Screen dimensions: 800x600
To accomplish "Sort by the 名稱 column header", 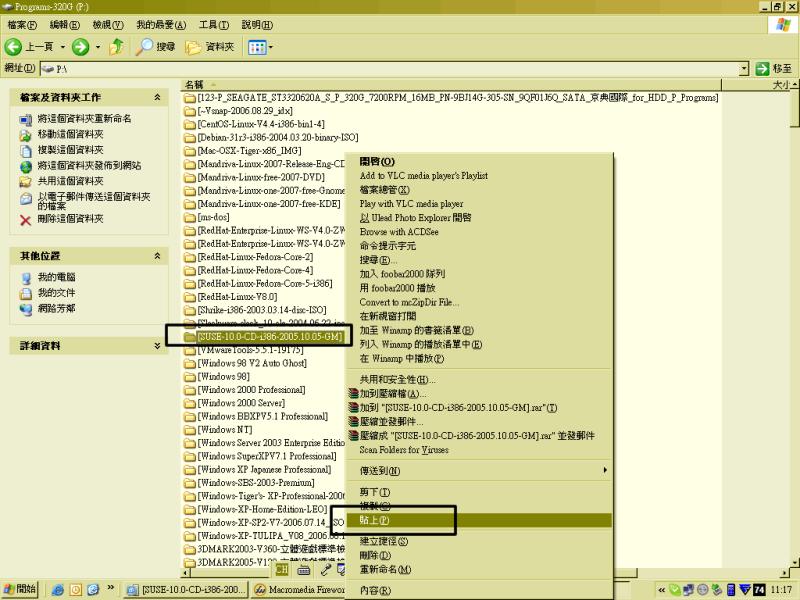I will [x=451, y=85].
